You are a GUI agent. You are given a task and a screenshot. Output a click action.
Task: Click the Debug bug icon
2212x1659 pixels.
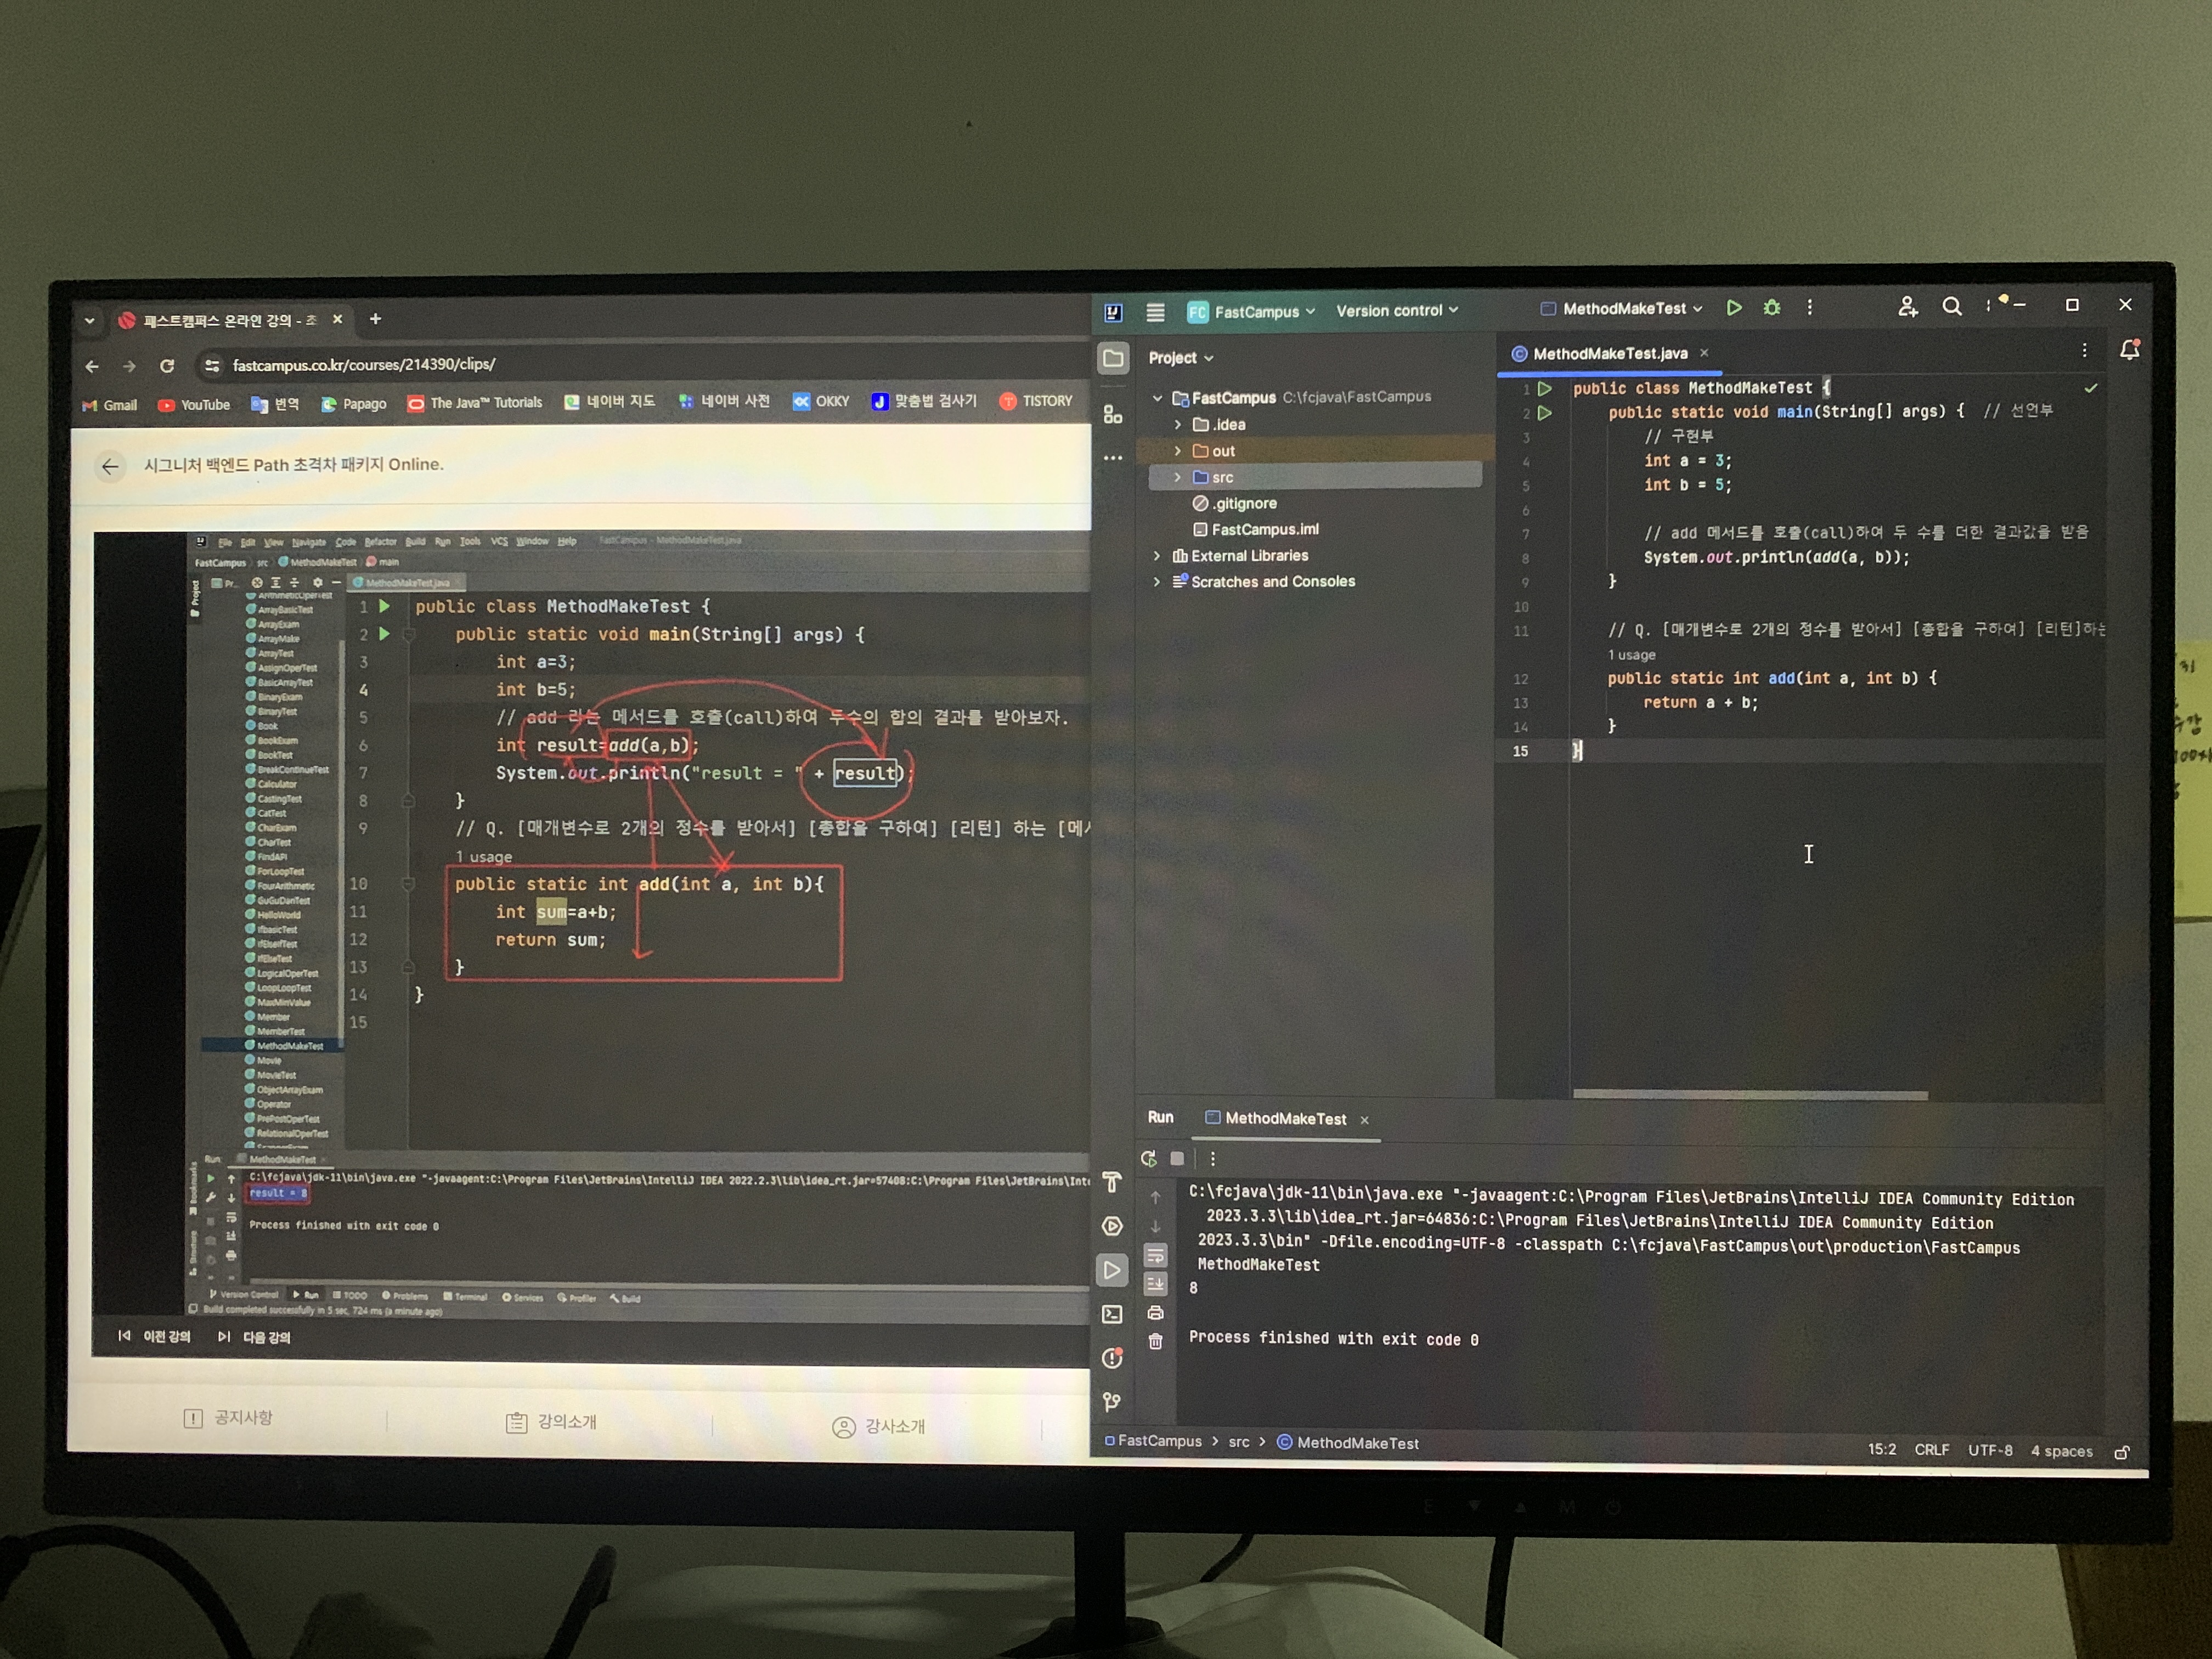[1772, 308]
